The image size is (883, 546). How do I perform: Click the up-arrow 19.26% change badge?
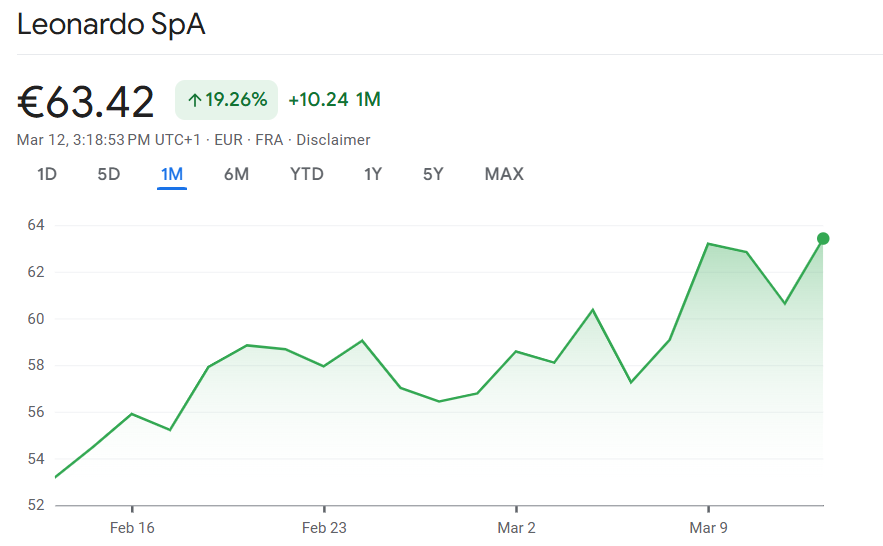click(227, 100)
